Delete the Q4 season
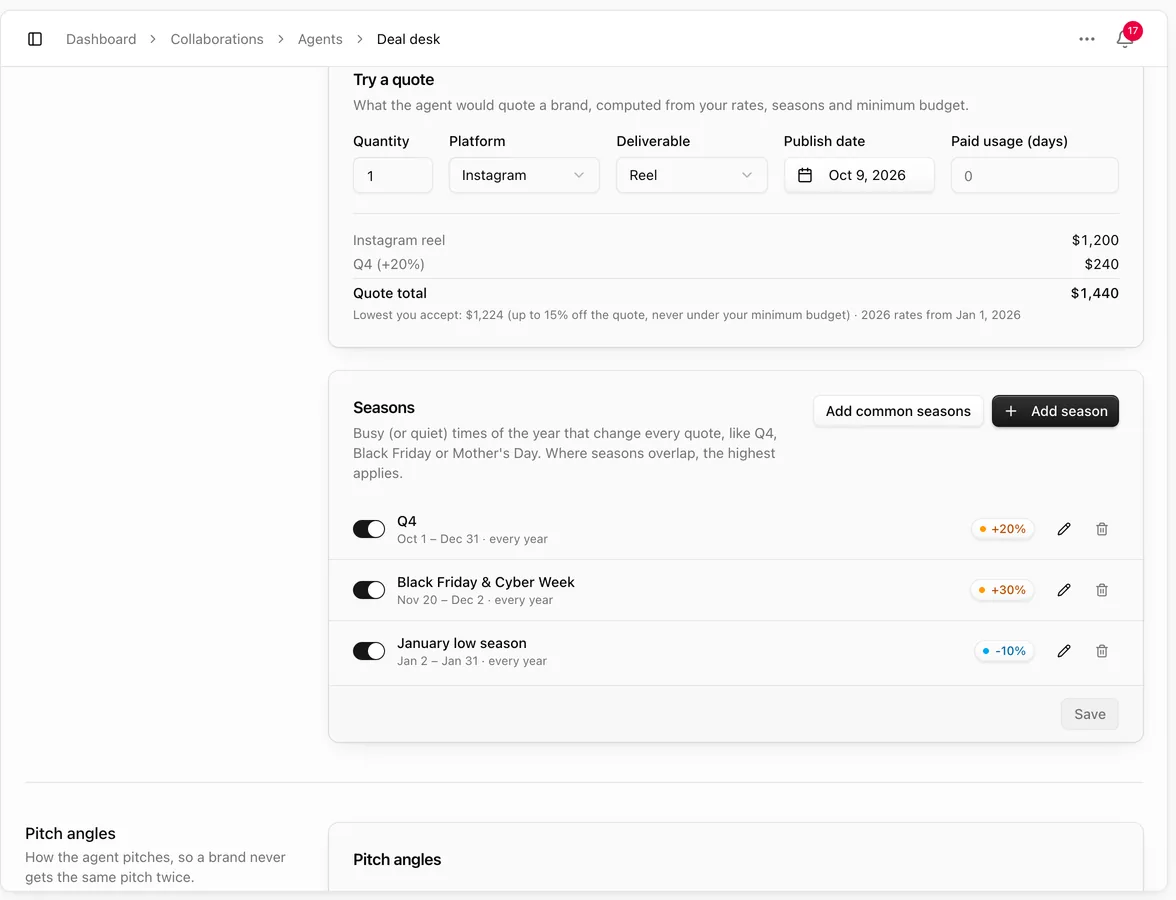The width and height of the screenshot is (1176, 900). pyautogui.click(x=1102, y=529)
